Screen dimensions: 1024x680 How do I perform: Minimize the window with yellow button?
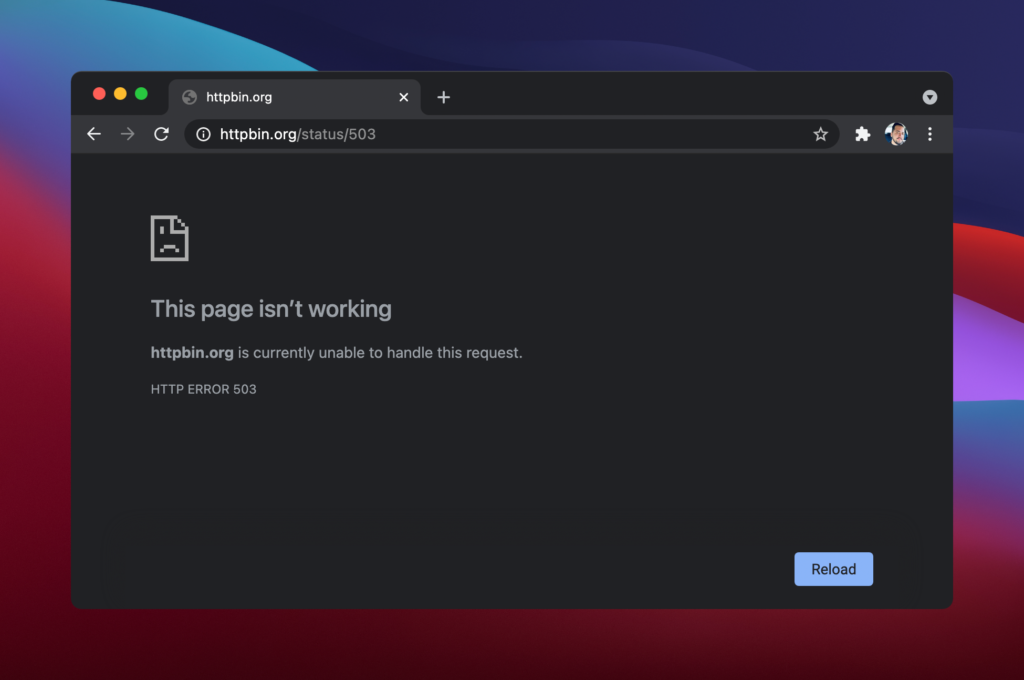coord(120,94)
